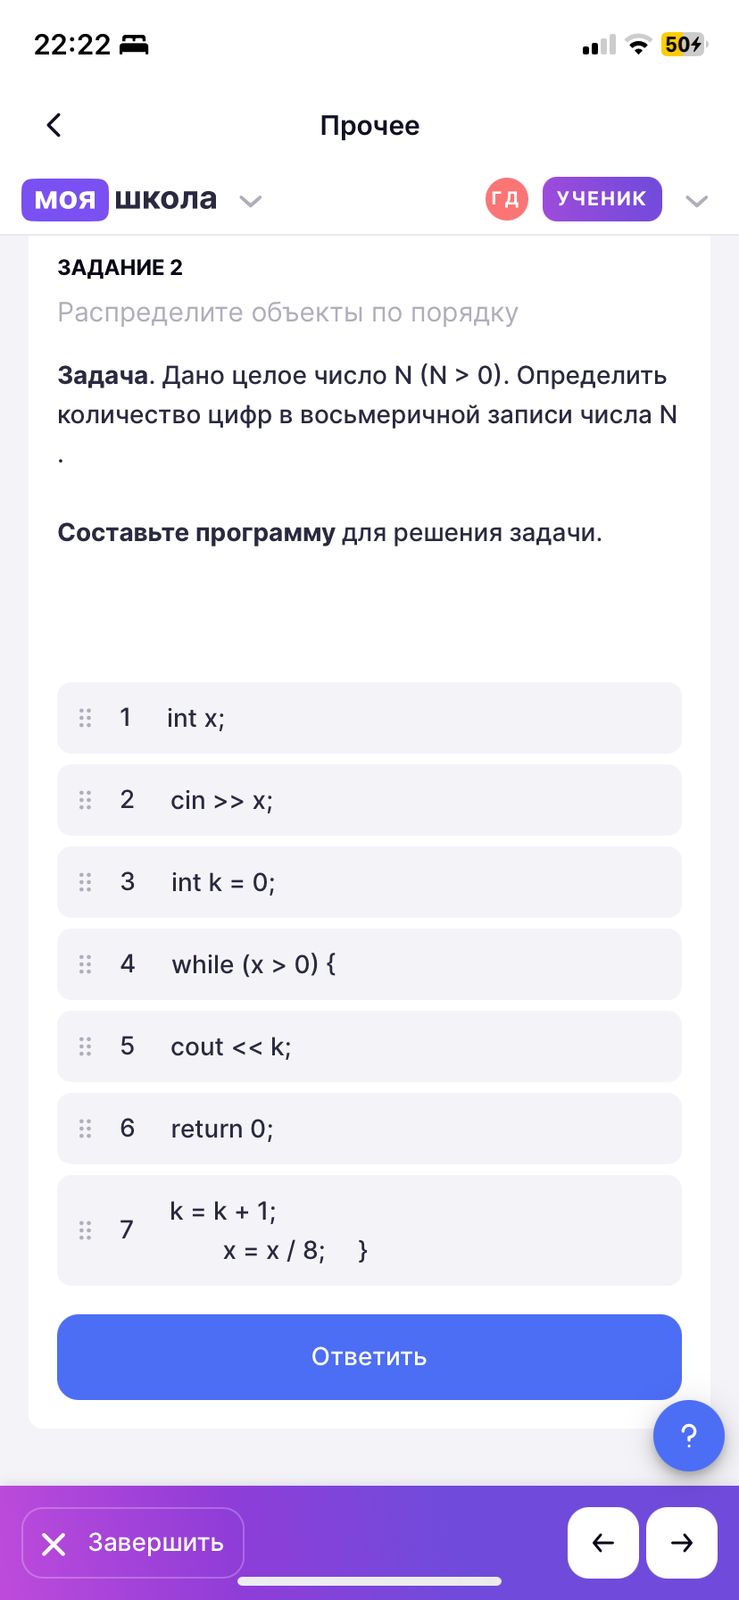The image size is (739, 1600).
Task: Open the blue question mark help button
Action: click(688, 1436)
